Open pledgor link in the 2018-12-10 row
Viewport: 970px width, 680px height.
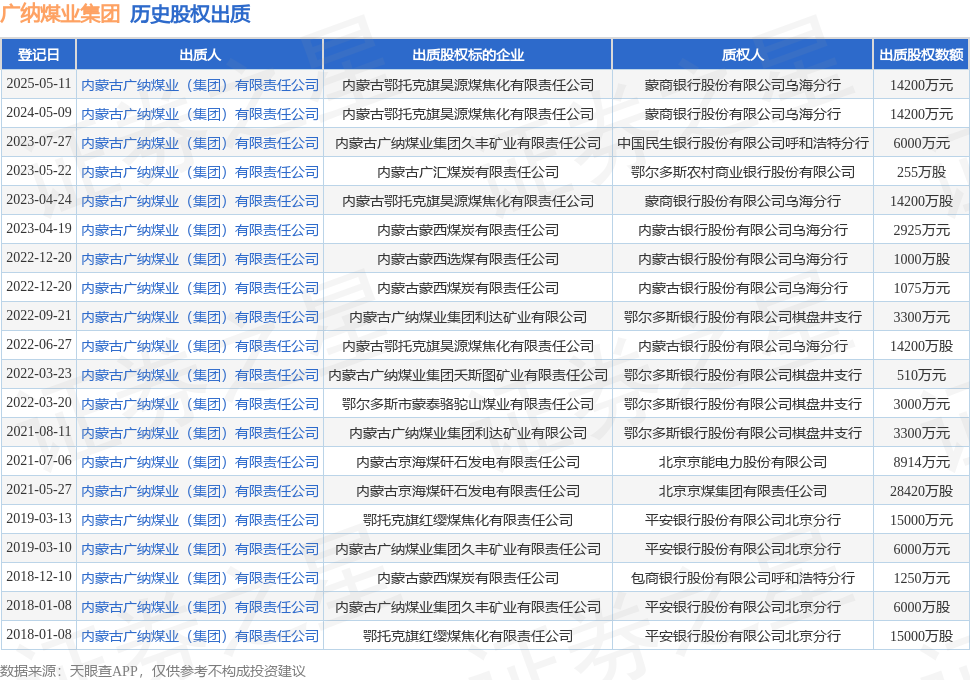click(200, 578)
